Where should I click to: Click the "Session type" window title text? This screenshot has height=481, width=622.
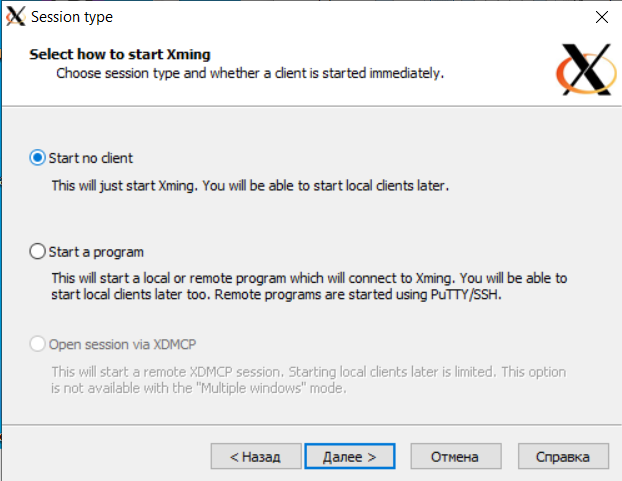(x=72, y=17)
